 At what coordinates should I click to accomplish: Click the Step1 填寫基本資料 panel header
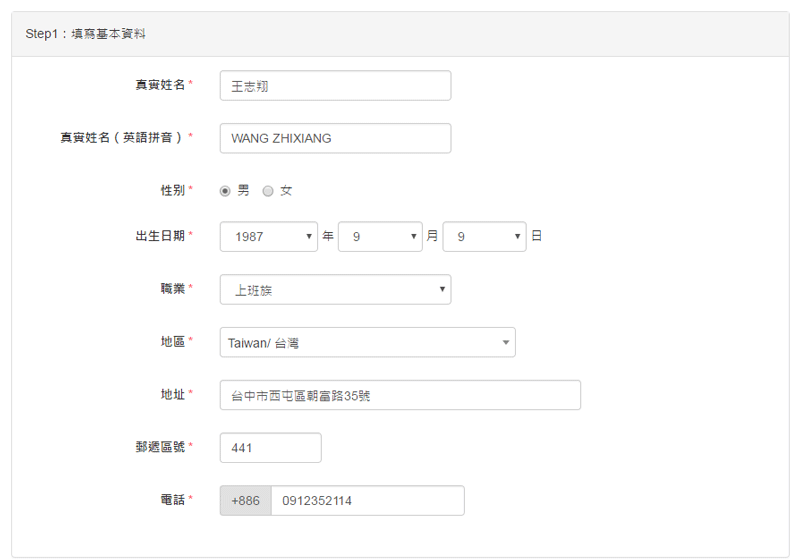click(400, 34)
